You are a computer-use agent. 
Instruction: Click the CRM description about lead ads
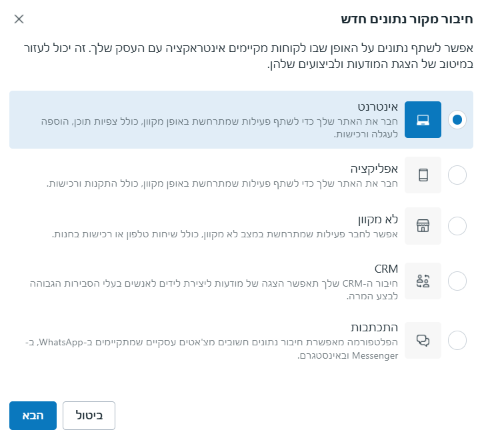214,290
